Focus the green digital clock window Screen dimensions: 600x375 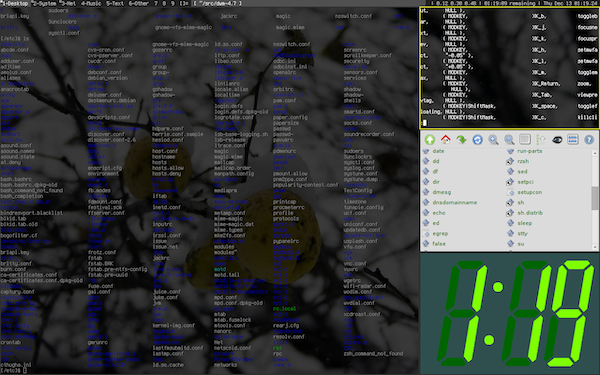click(510, 313)
